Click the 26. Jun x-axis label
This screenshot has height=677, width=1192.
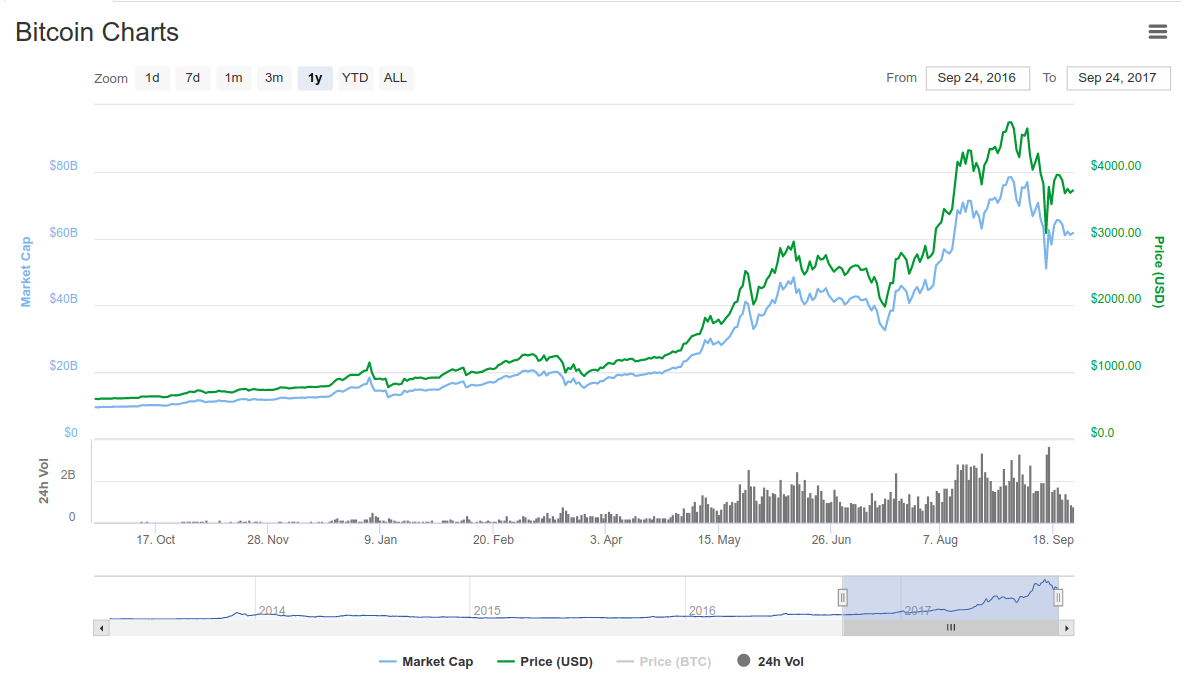831,539
